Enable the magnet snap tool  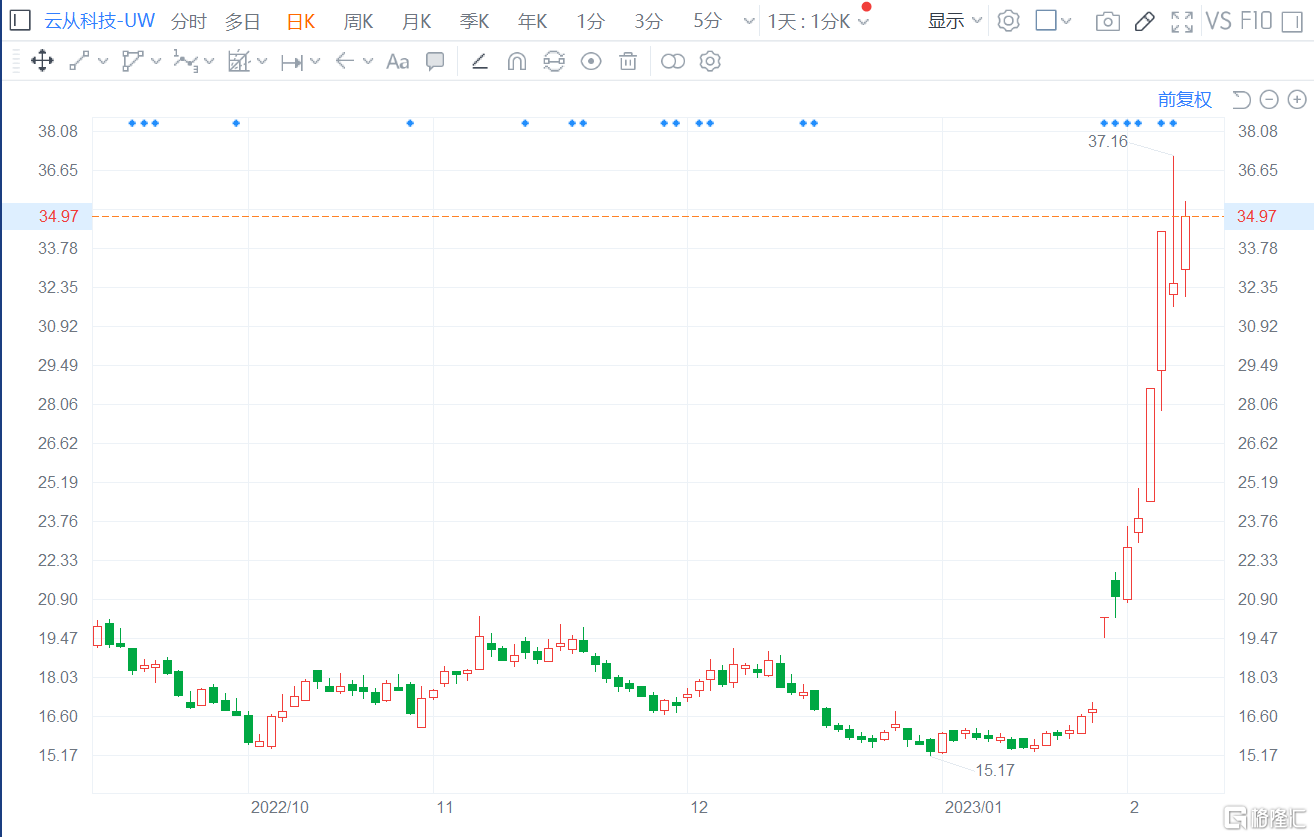coord(516,62)
